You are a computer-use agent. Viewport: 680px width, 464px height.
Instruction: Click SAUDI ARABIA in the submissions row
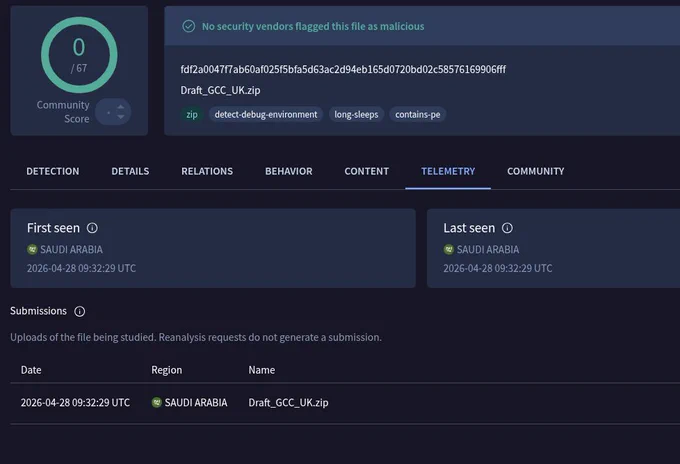click(x=196, y=403)
